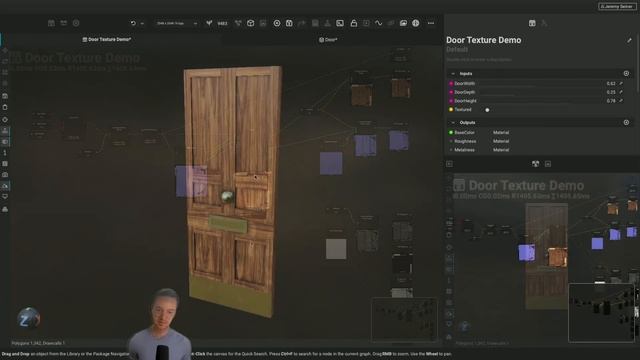Add a new input with the Inputs plus icon
Image resolution: width=640 pixels, height=360 pixels.
point(626,73)
